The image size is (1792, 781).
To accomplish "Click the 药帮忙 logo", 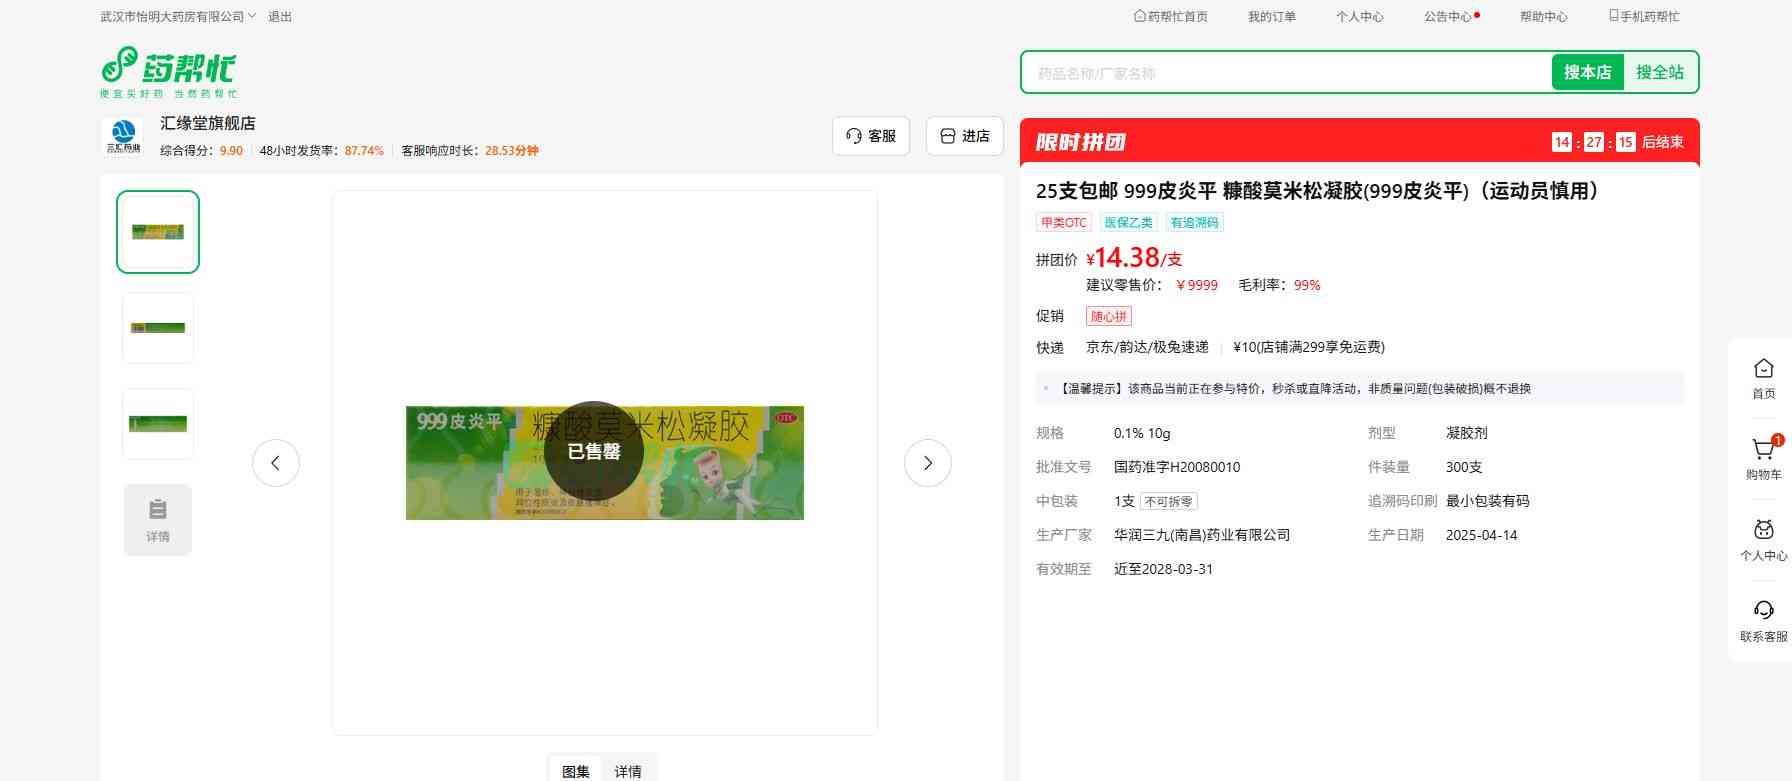I will coord(168,71).
